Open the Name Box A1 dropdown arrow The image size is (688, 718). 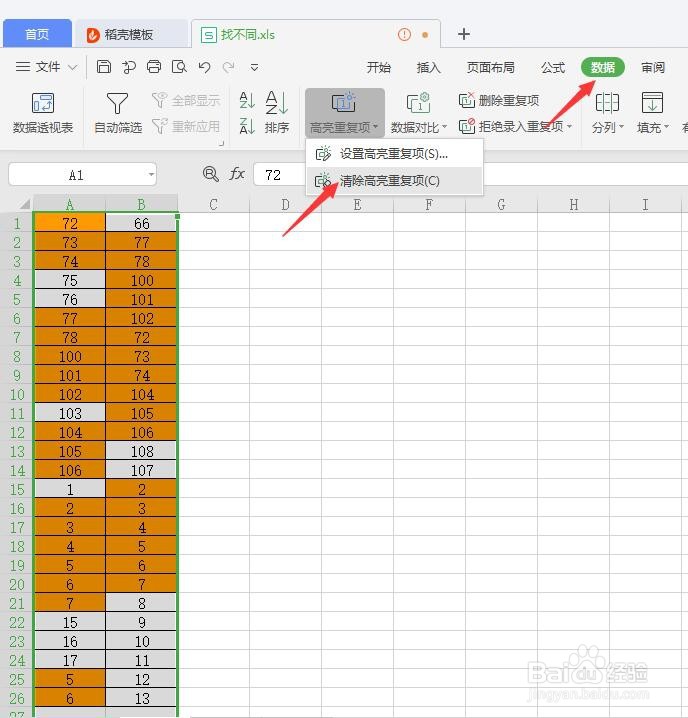[151, 174]
